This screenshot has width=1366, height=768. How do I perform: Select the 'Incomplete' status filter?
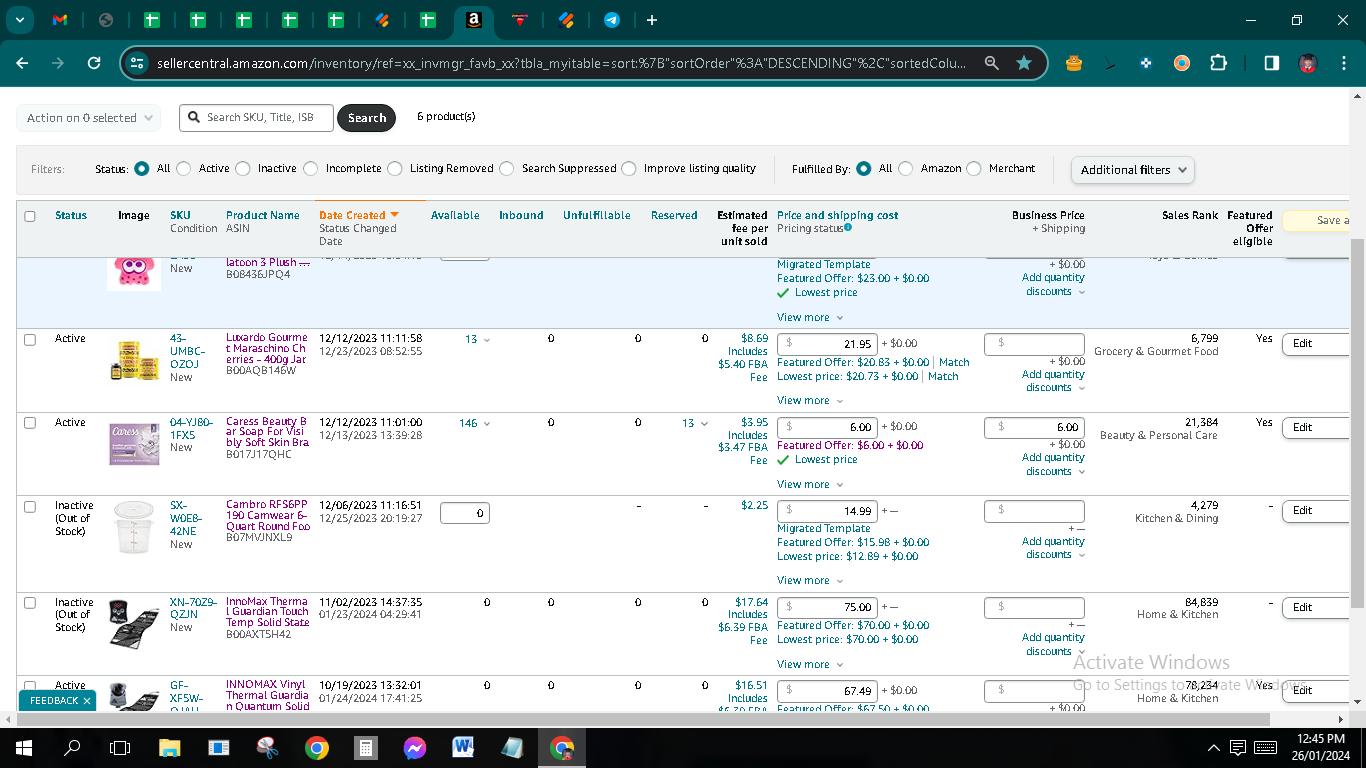[311, 169]
